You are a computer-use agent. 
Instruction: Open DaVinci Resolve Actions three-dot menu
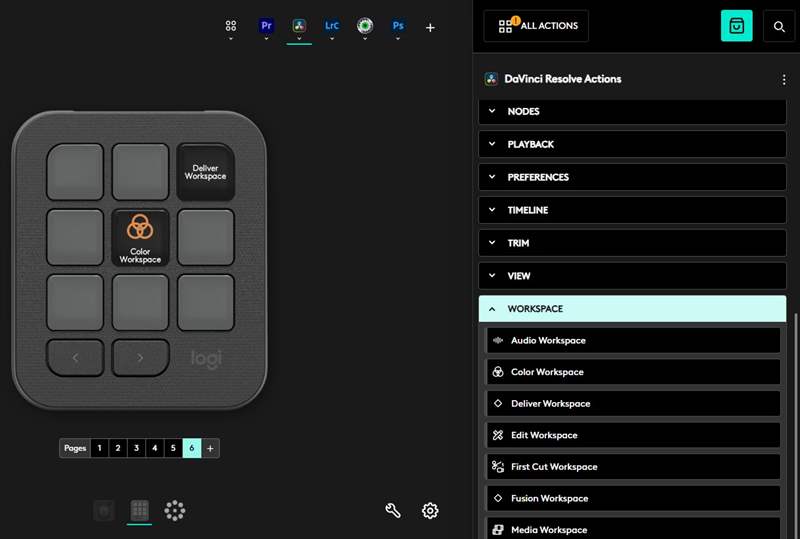point(784,80)
